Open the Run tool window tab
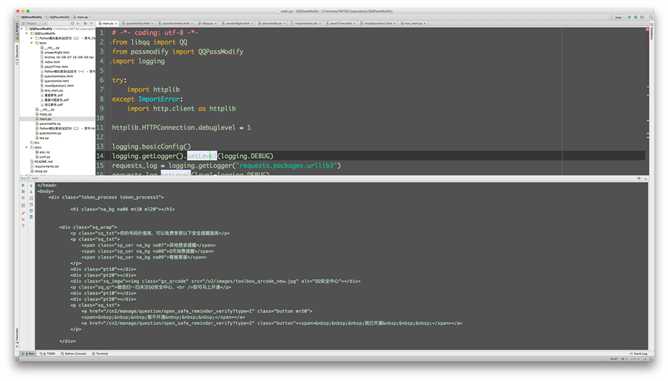This screenshot has height=381, width=668. click(29, 354)
